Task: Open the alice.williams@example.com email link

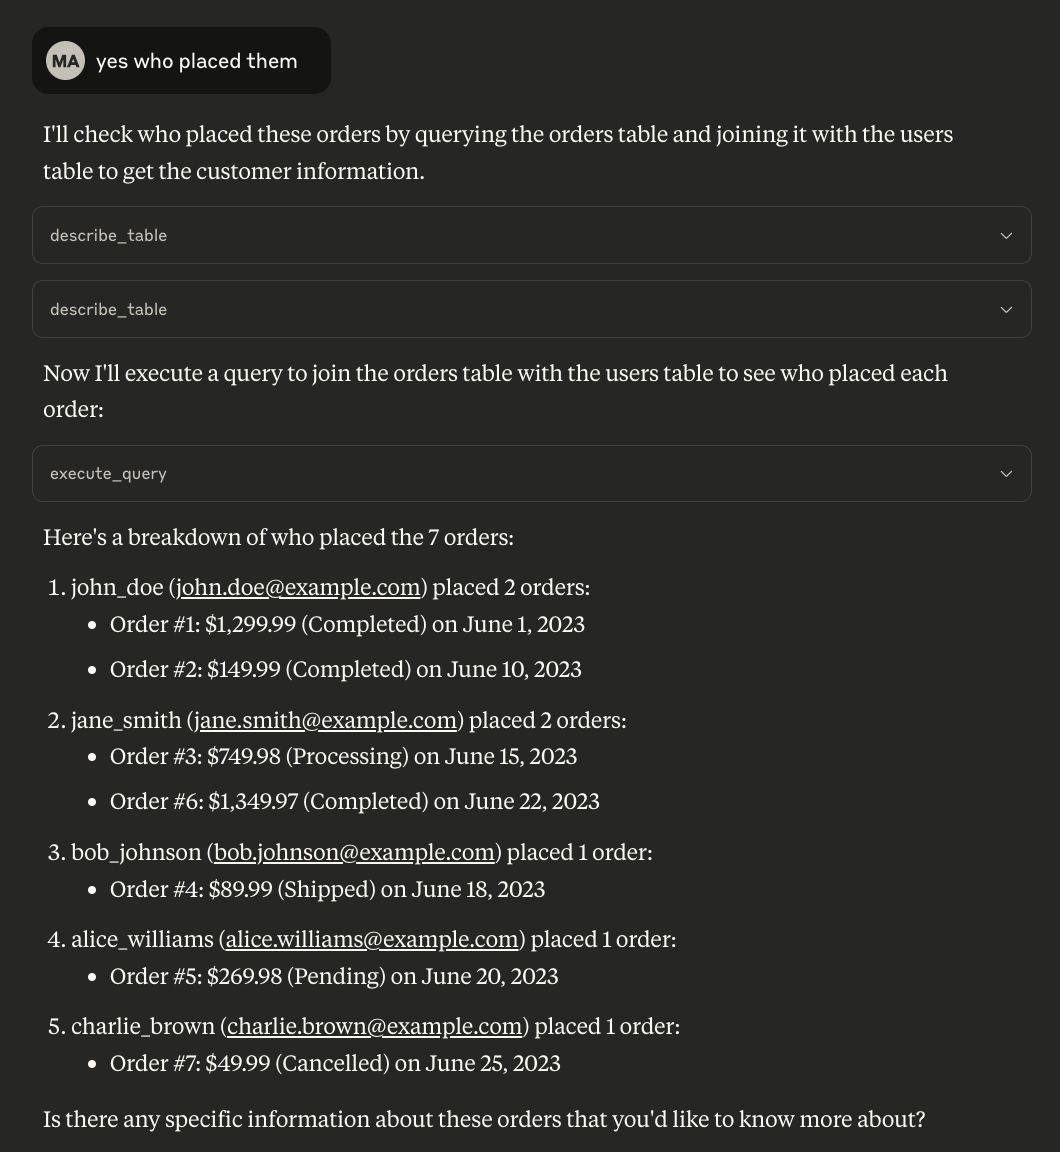Action: [x=372, y=940]
